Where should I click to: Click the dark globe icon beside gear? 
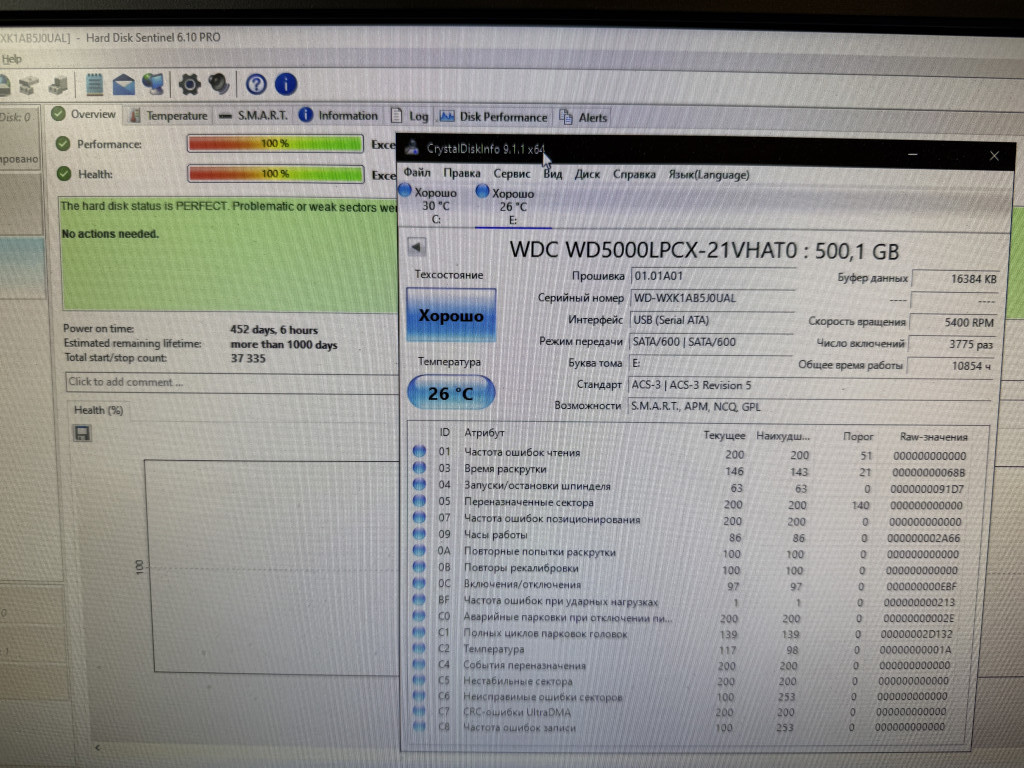(219, 84)
